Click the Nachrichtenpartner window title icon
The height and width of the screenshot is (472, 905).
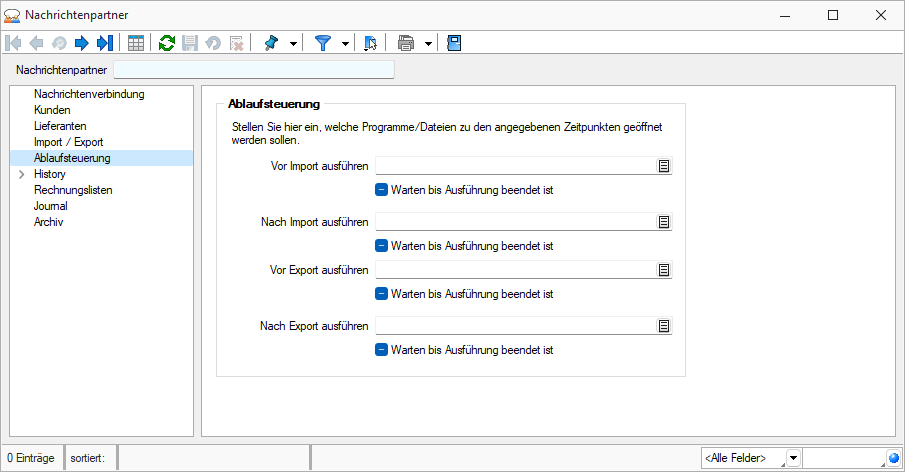tap(12, 16)
